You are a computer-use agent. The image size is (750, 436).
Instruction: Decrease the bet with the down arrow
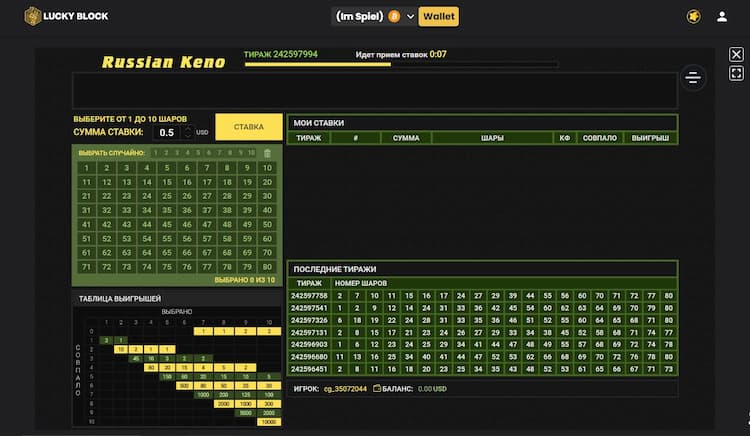click(x=188, y=136)
